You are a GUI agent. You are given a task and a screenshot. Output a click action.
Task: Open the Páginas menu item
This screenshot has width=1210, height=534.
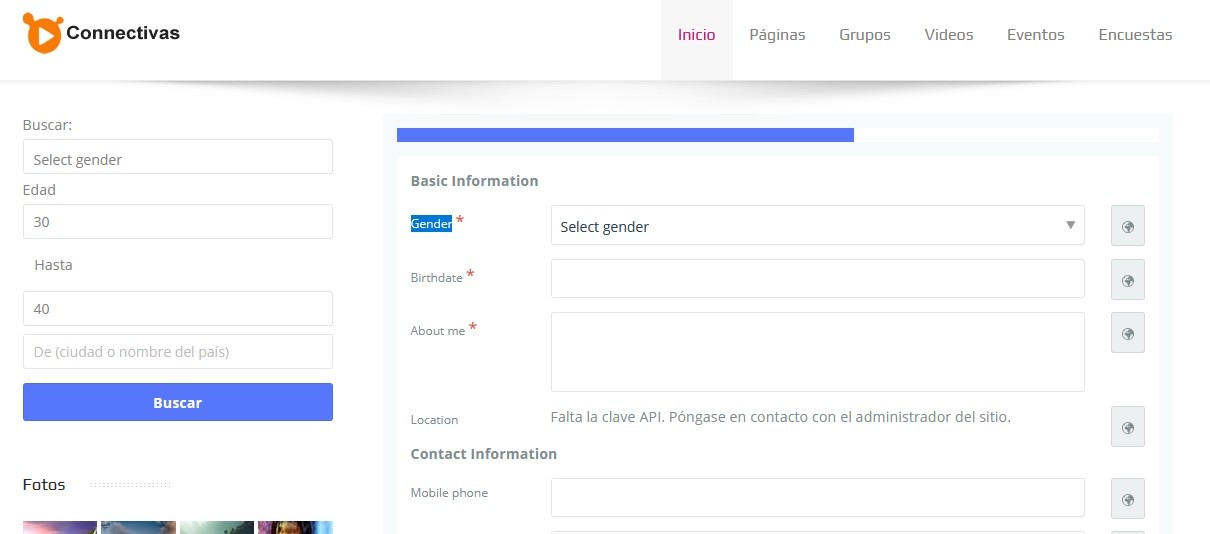(x=777, y=35)
